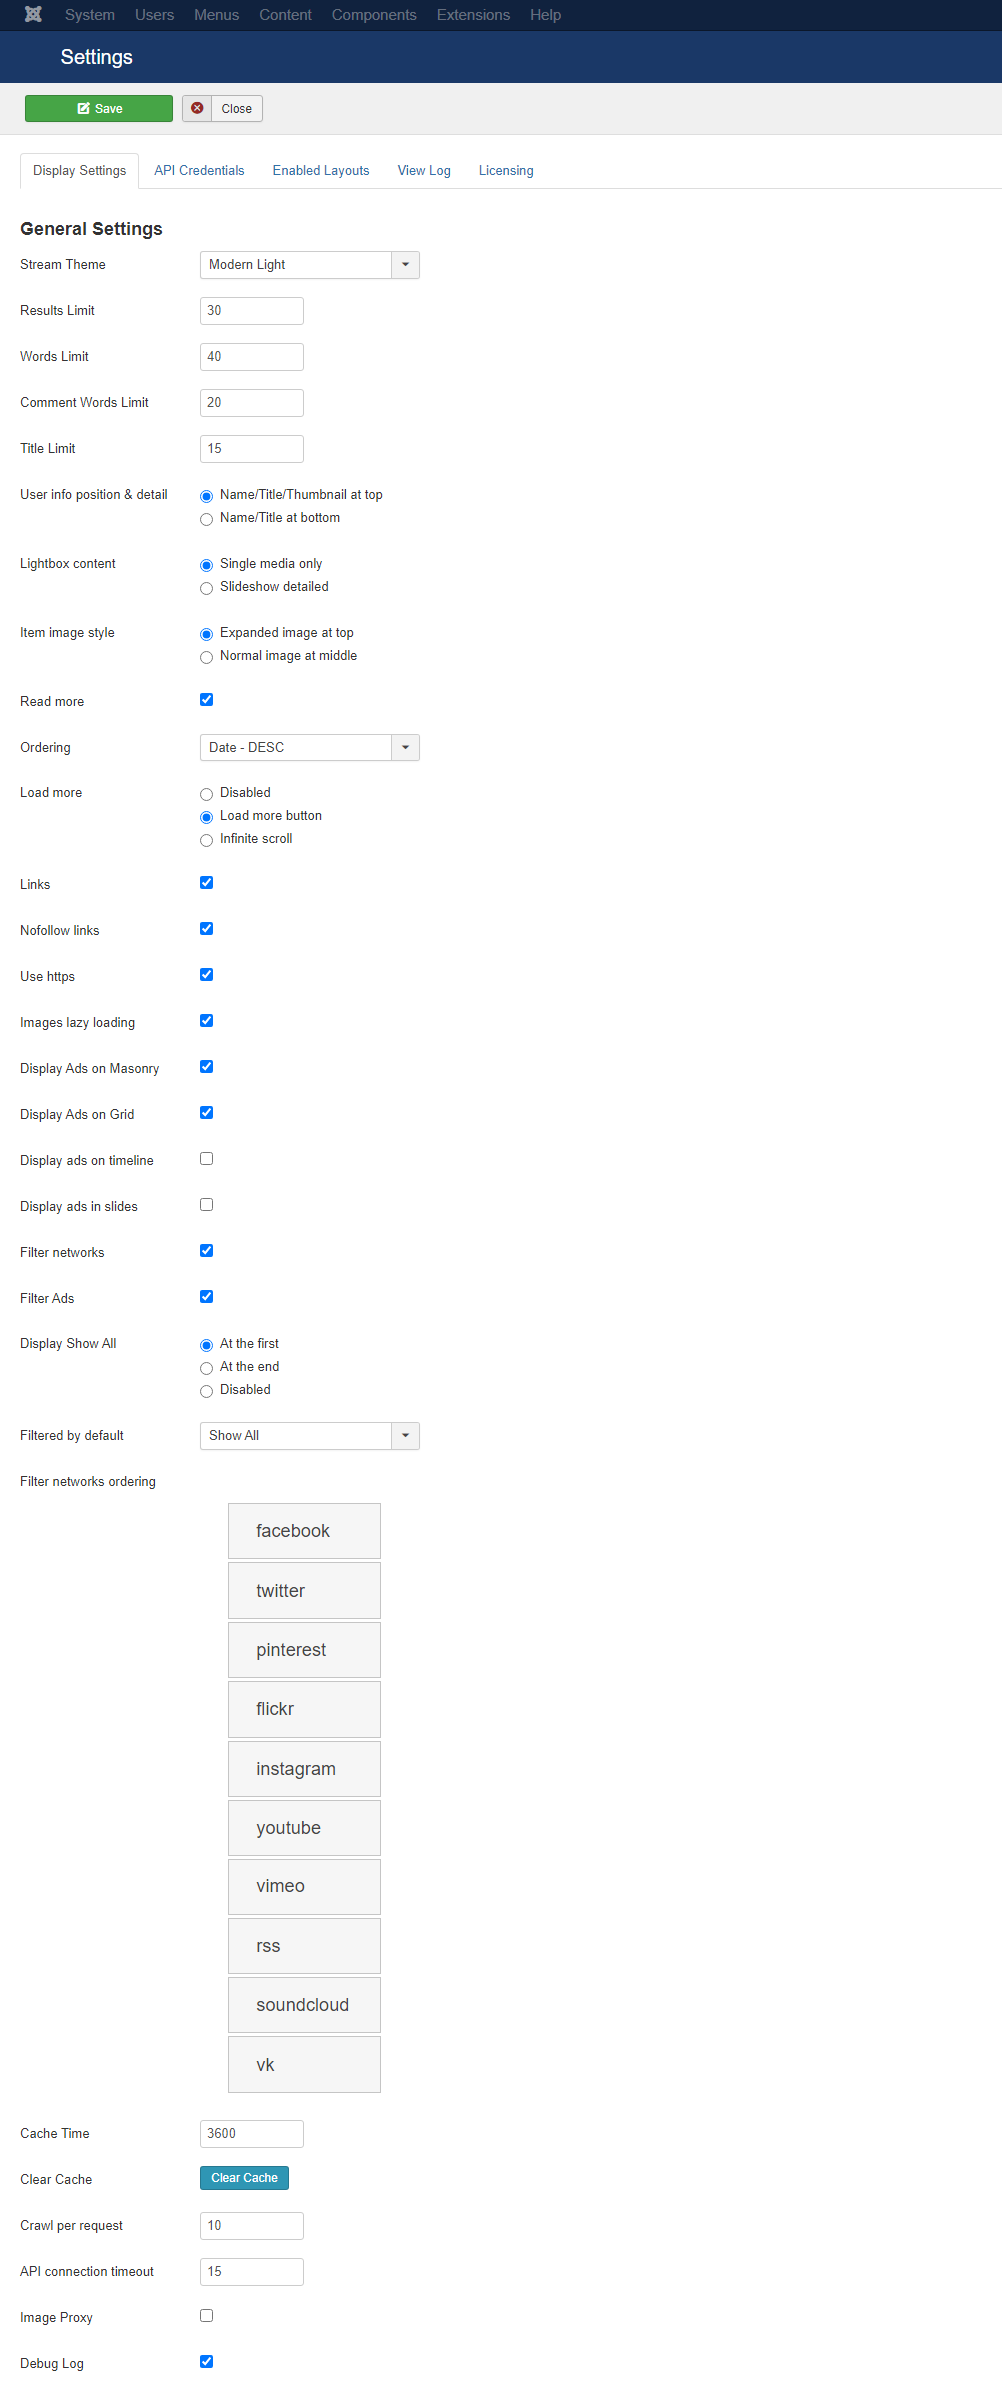
Task: Toggle Images lazy loading checkbox
Action: click(207, 1021)
